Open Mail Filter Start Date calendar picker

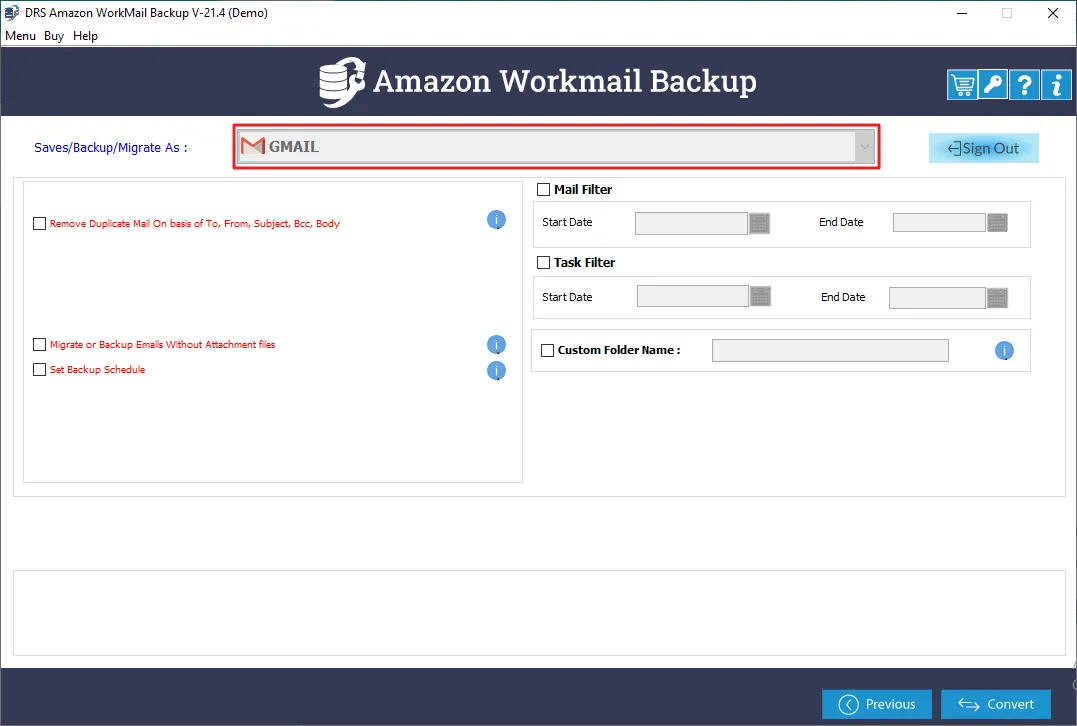[759, 223]
